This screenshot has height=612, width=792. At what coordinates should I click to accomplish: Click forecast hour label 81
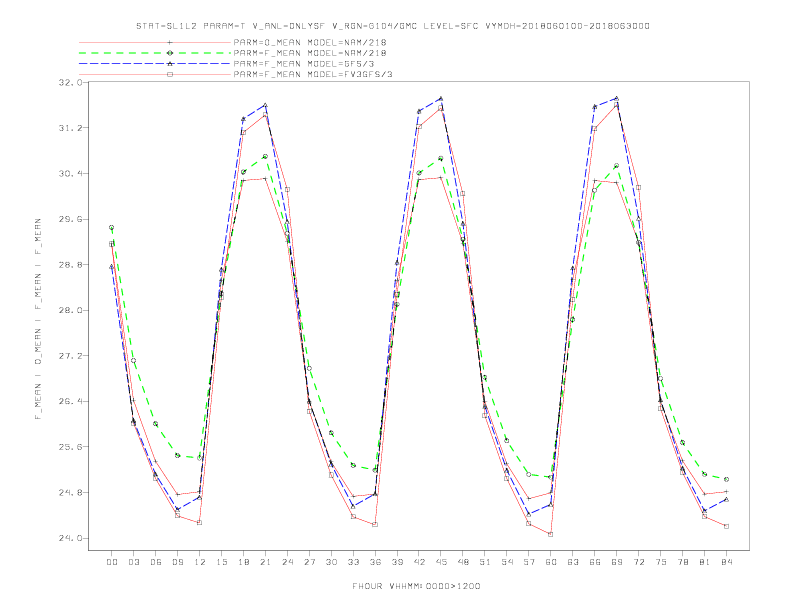click(705, 562)
